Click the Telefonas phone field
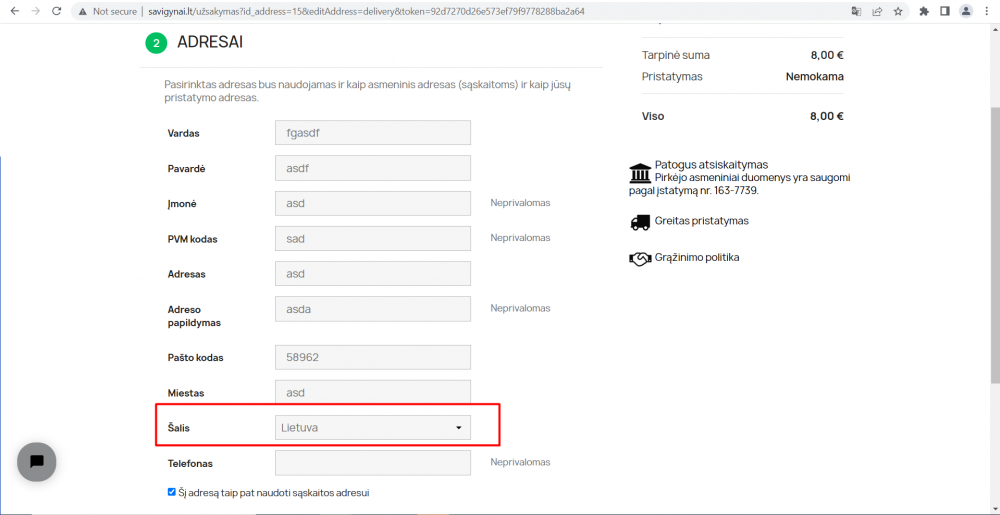The width and height of the screenshot is (1000, 515). coord(373,463)
